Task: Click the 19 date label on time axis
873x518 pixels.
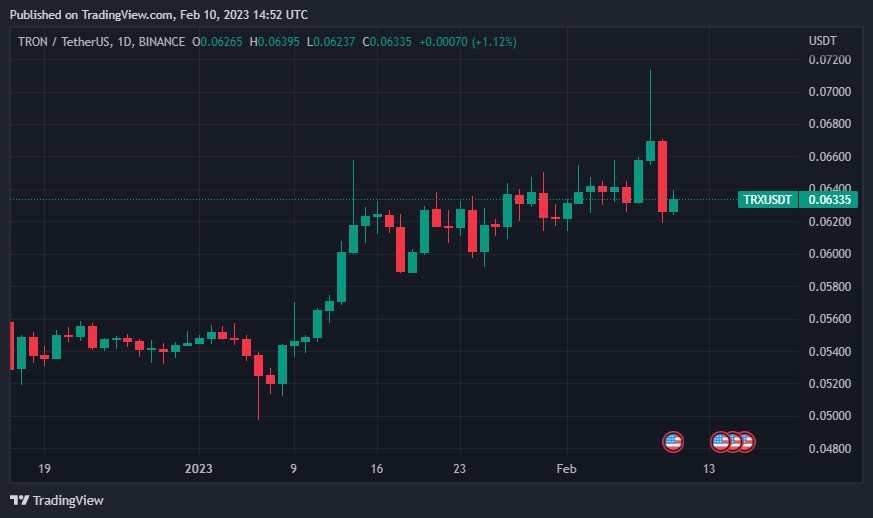Action: click(45, 468)
